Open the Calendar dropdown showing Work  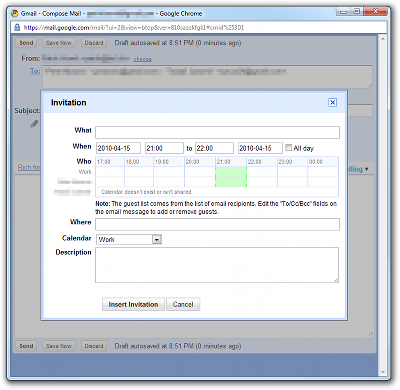pyautogui.click(x=129, y=239)
